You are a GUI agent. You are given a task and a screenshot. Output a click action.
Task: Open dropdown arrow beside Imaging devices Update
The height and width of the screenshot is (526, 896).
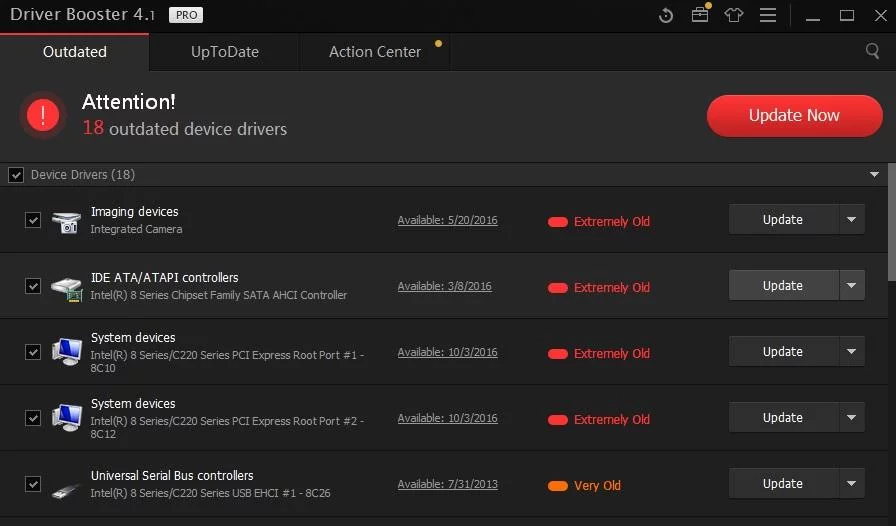(x=852, y=220)
